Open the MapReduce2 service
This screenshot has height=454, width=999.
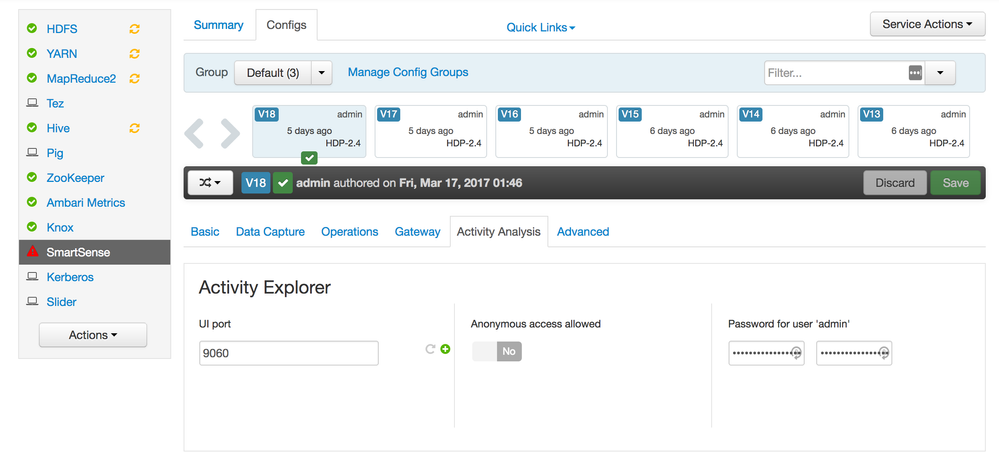[x=82, y=78]
